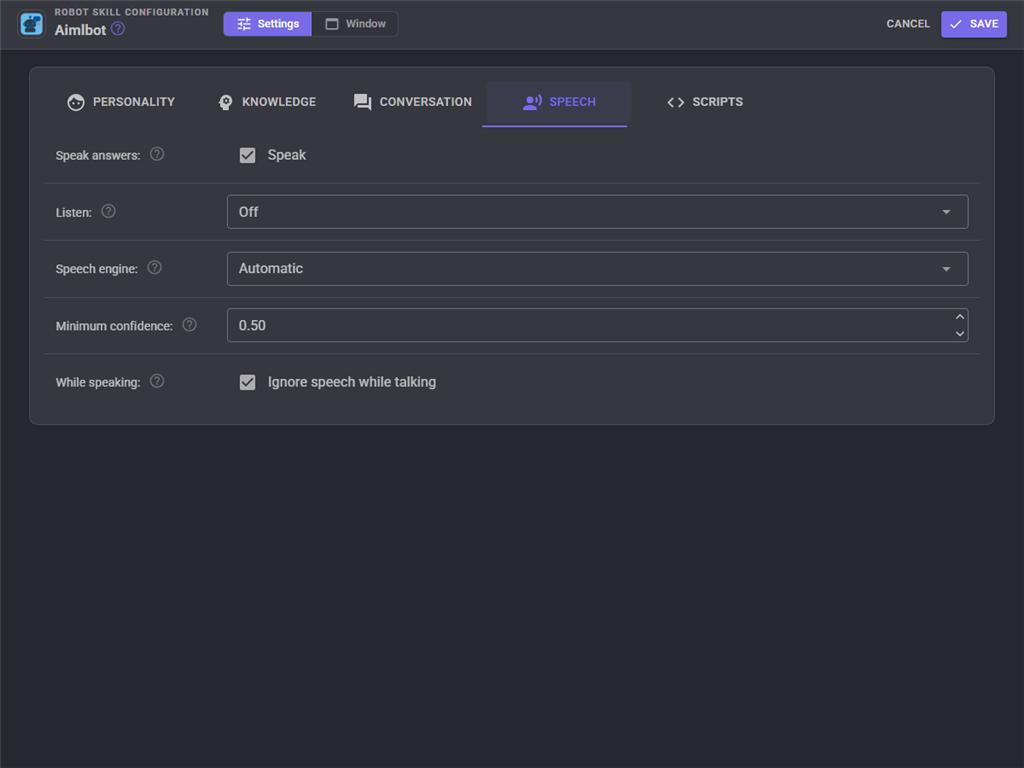
Task: Select the Speech tab
Action: pos(559,102)
